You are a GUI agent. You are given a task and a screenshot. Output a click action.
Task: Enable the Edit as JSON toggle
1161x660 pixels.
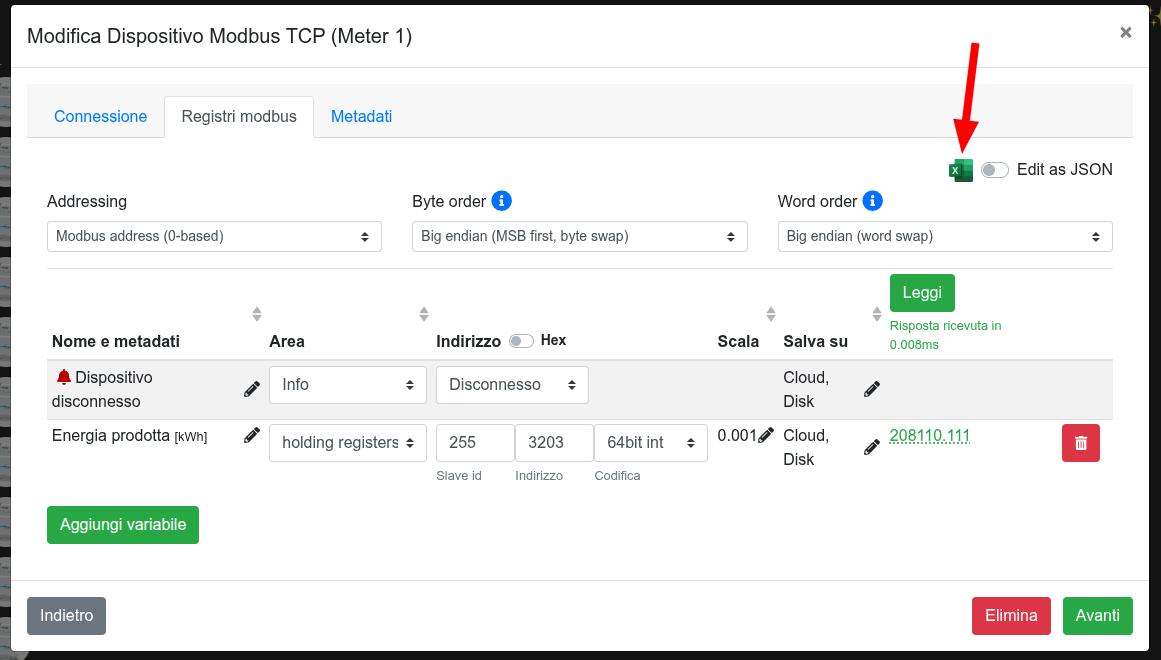(994, 170)
